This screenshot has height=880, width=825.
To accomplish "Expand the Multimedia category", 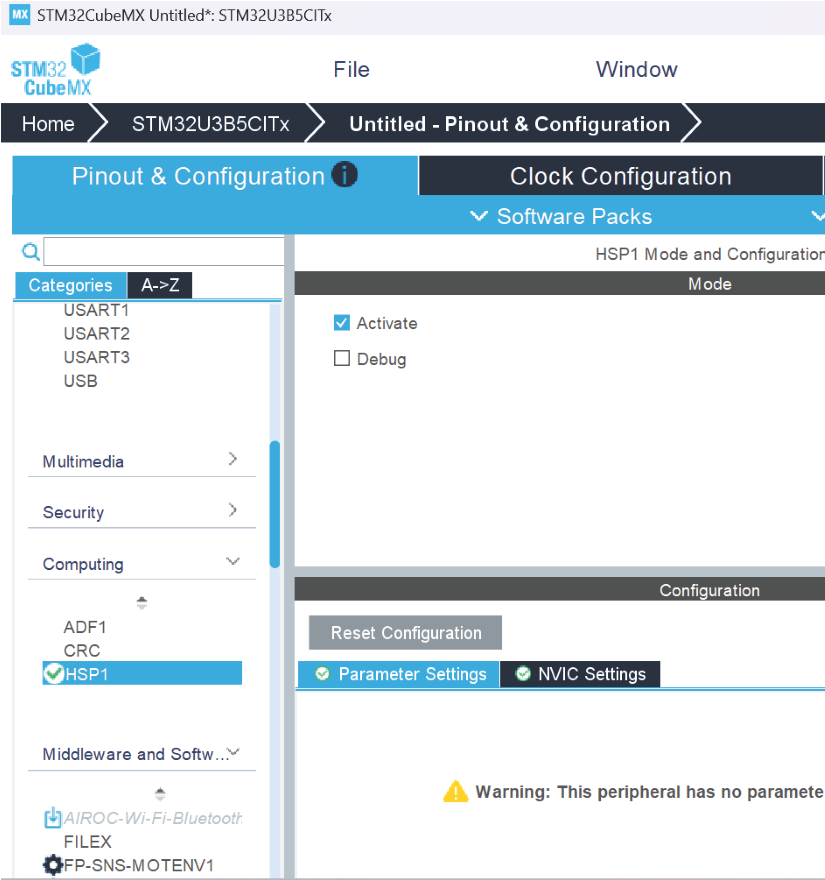I will 141,461.
